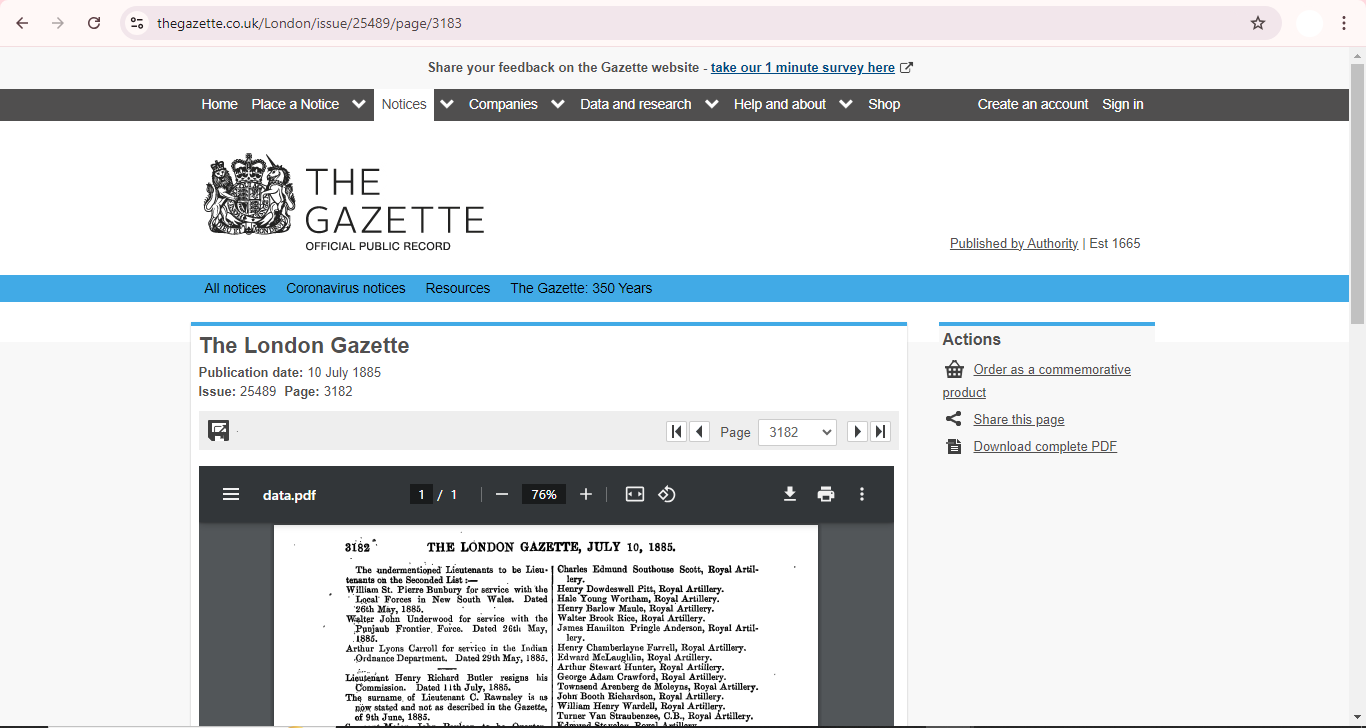The height and width of the screenshot is (728, 1366).
Task: Jump to last page of issue
Action: 880,431
